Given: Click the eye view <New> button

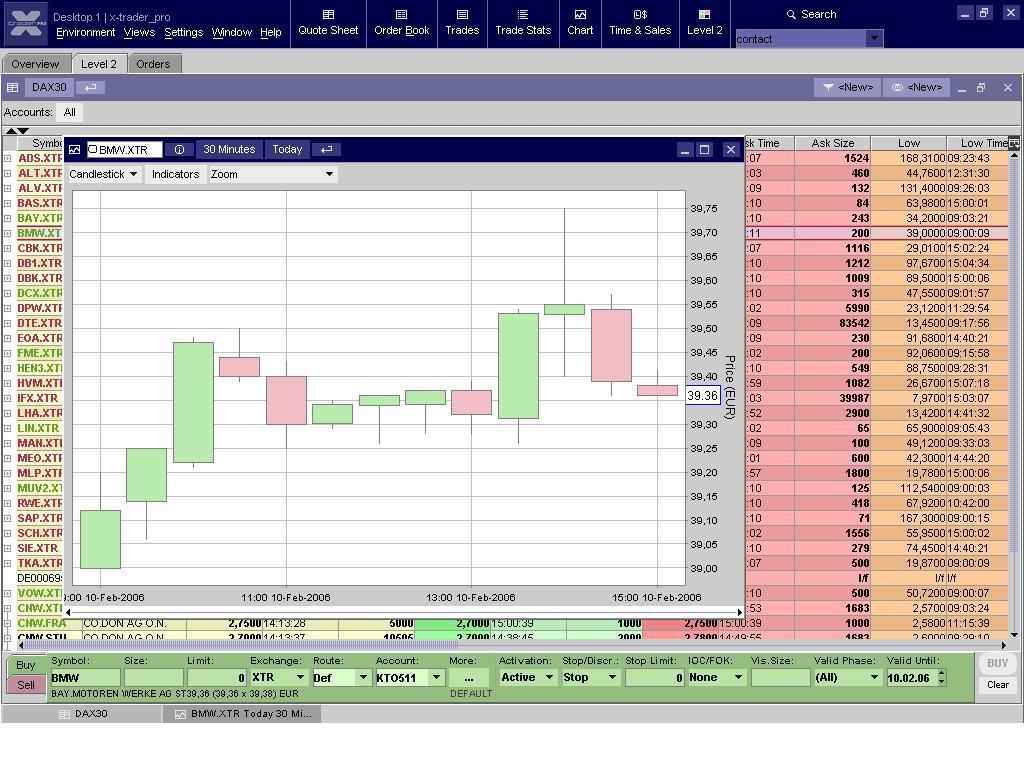Looking at the screenshot, I should 917,88.
